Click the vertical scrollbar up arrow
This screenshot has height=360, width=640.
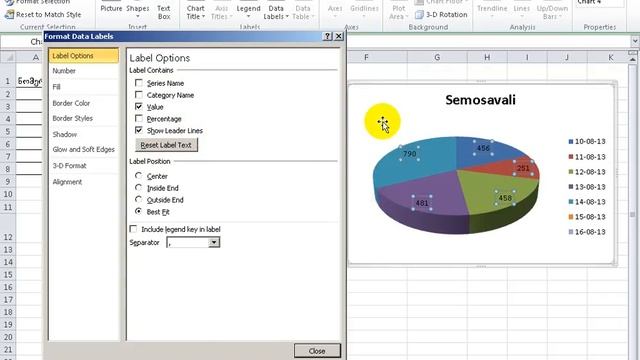coord(632,60)
